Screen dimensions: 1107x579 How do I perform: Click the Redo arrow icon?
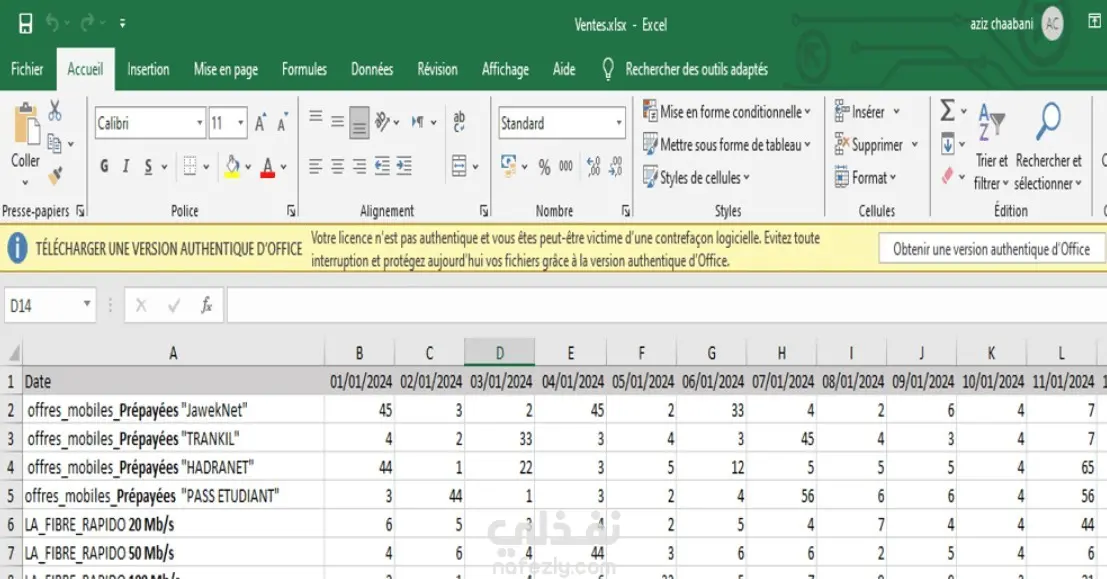87,23
